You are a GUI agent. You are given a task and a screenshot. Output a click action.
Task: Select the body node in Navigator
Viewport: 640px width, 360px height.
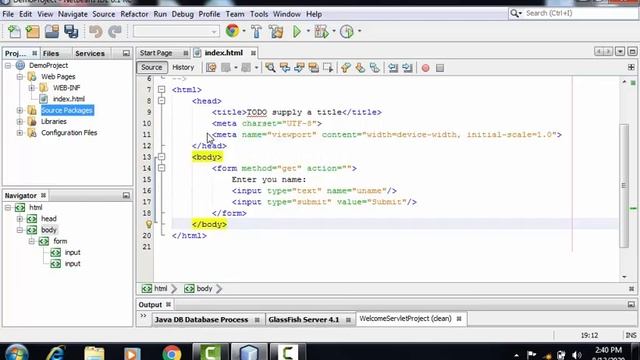(49, 230)
